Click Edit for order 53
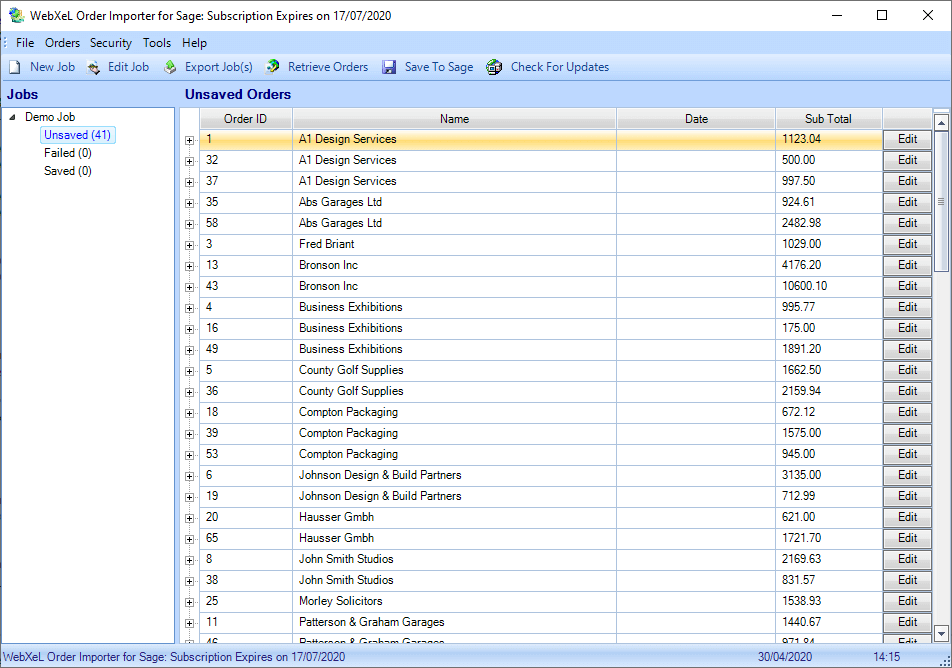The width and height of the screenshot is (952, 668). point(907,454)
